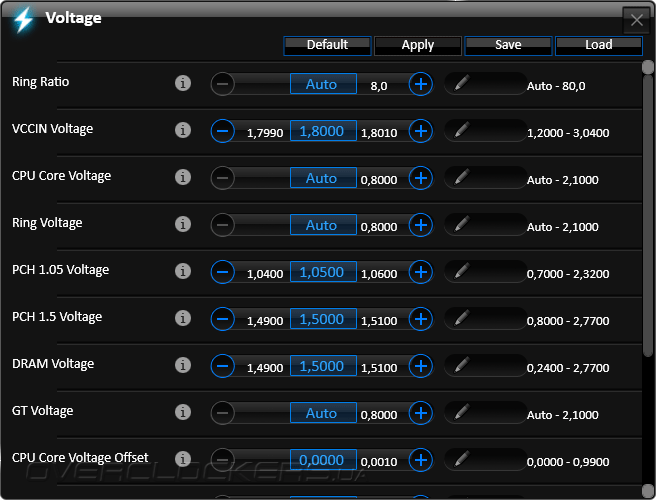Decrease PCH 1.5 Voltage with minus
This screenshot has width=656, height=500.
coord(223,319)
